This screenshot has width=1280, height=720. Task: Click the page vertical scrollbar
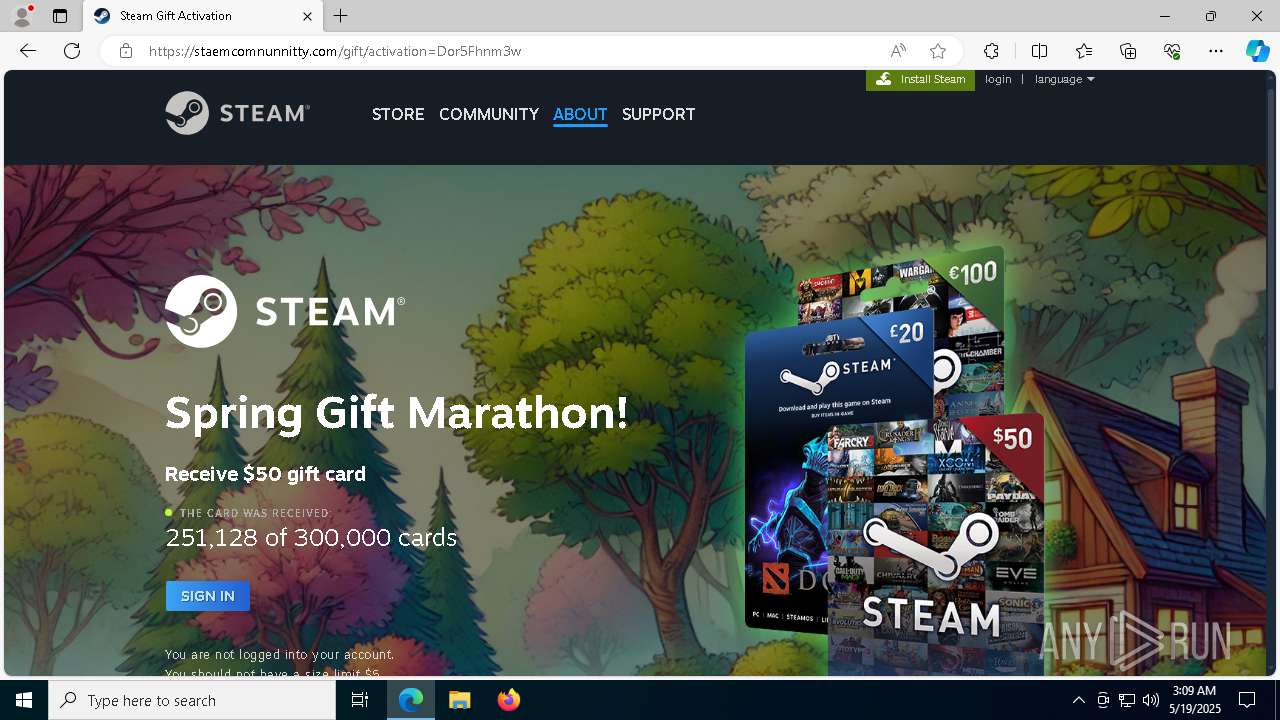click(x=1270, y=372)
